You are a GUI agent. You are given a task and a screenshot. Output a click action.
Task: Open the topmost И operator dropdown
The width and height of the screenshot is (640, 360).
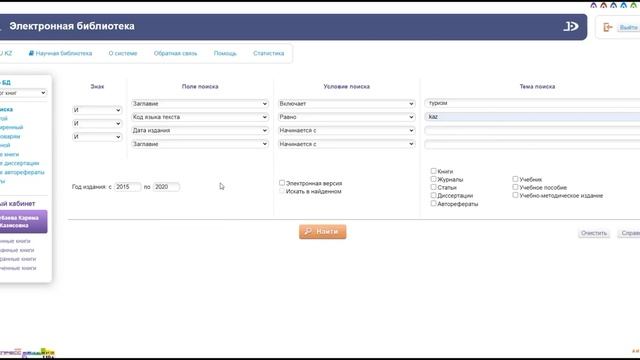pyautogui.click(x=97, y=110)
